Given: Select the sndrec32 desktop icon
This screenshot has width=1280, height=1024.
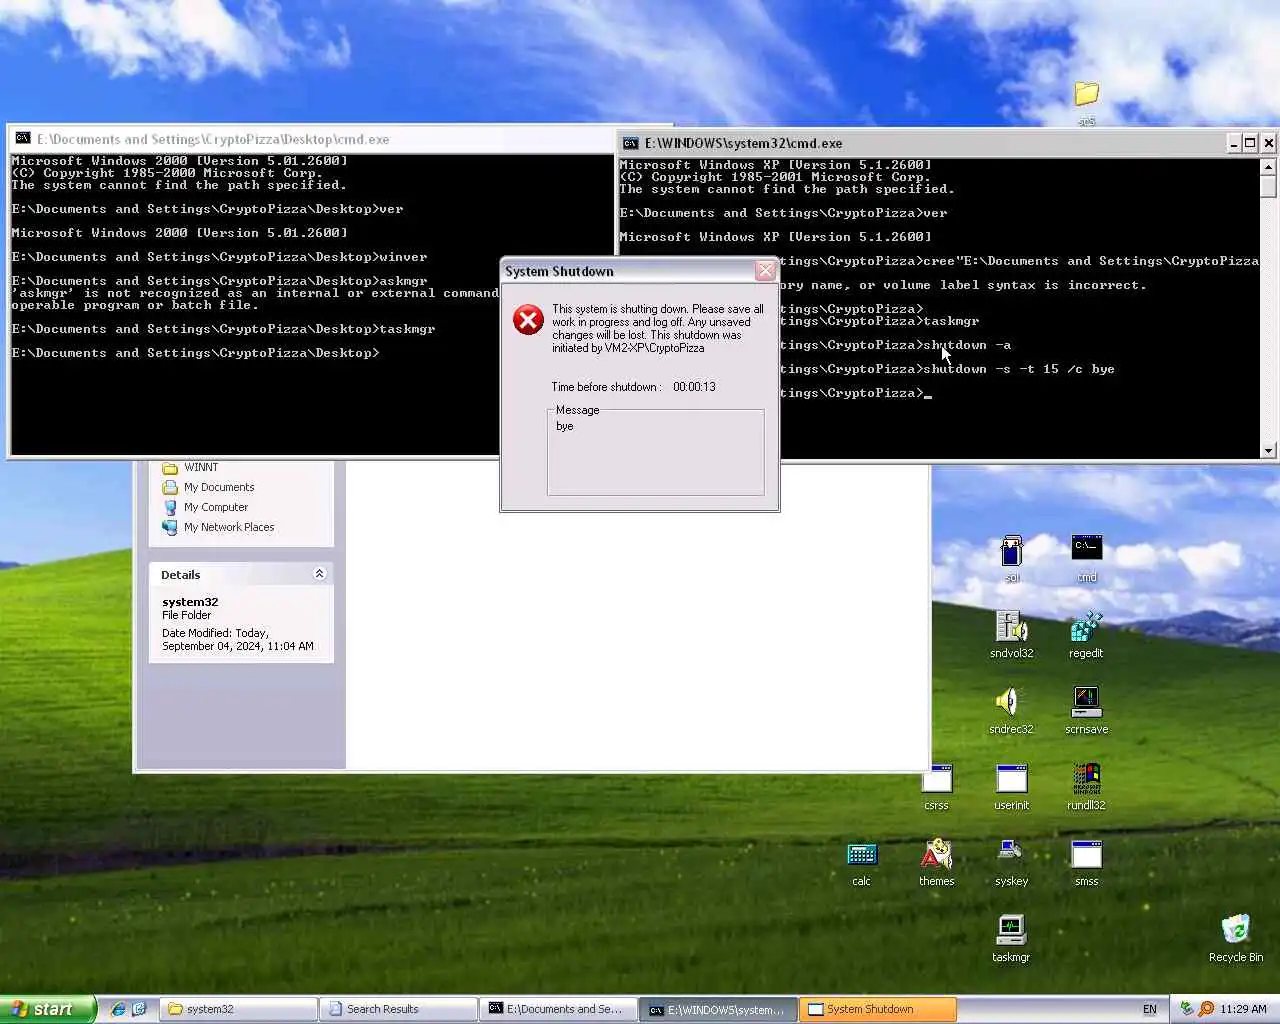Looking at the screenshot, I should pos(1011,711).
